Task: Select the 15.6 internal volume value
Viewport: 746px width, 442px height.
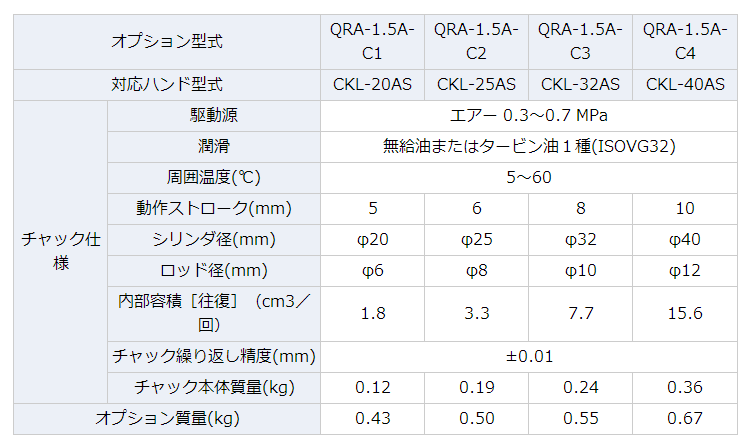Action: tap(685, 313)
